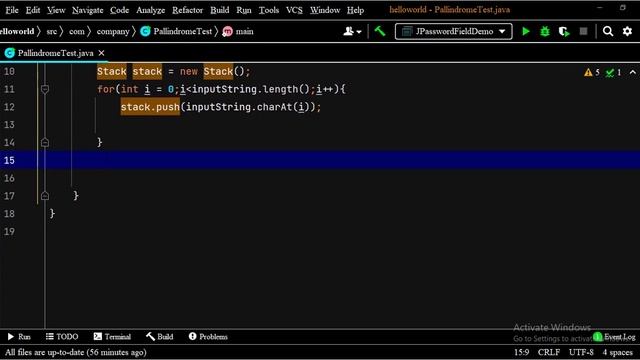Open the Refactor menu
Viewport: 640px width, 360px height.
[187, 10]
